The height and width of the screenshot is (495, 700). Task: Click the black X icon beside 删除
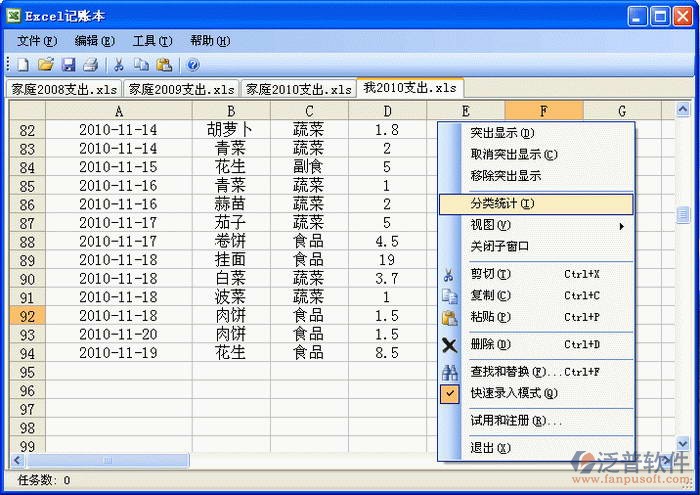[x=450, y=345]
